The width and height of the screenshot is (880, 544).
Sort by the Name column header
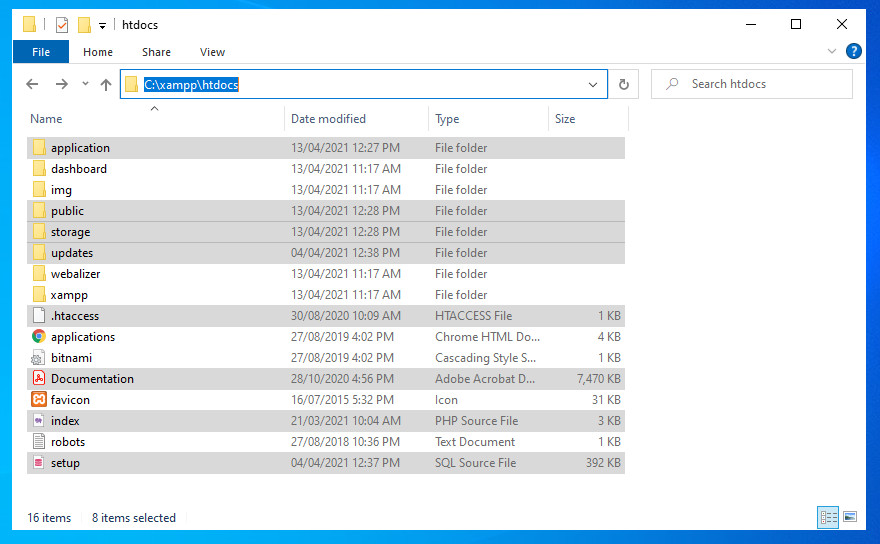[155, 118]
